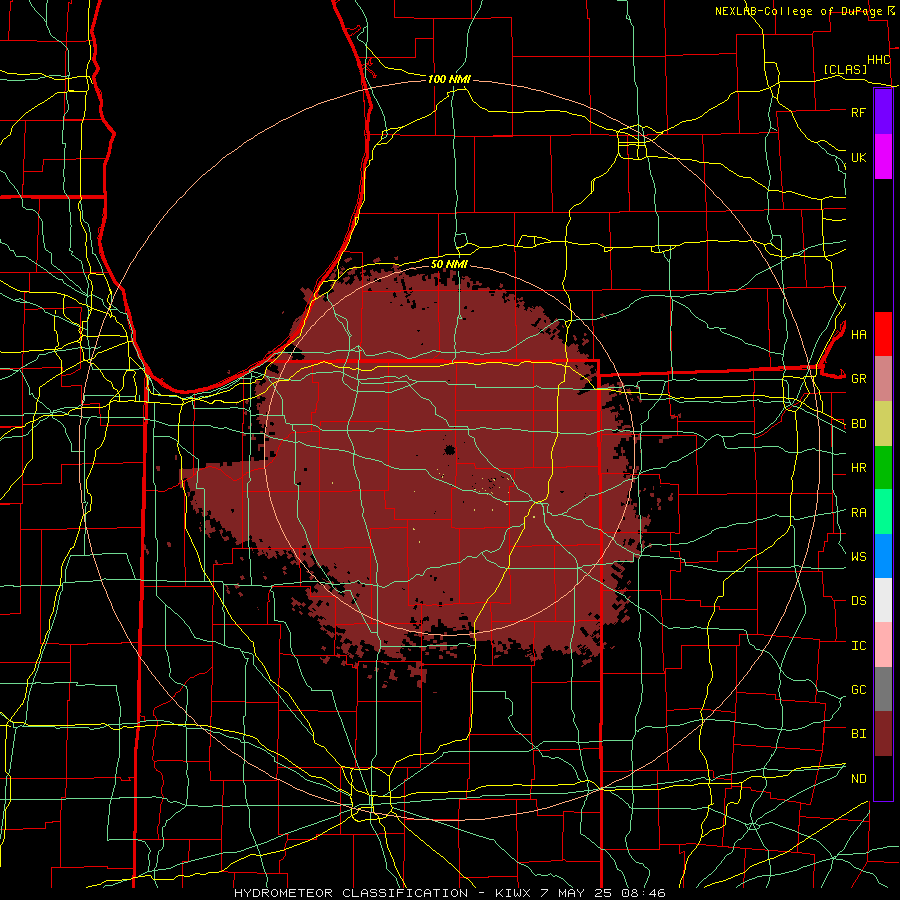Click the BI dark-red legend swatch
This screenshot has width=900, height=900.
click(x=883, y=734)
